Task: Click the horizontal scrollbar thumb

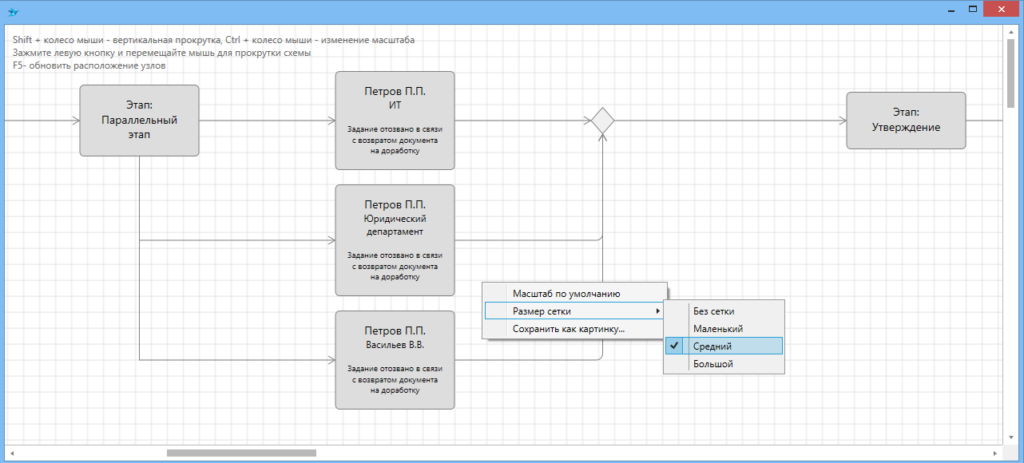Action: pyautogui.click(x=241, y=453)
